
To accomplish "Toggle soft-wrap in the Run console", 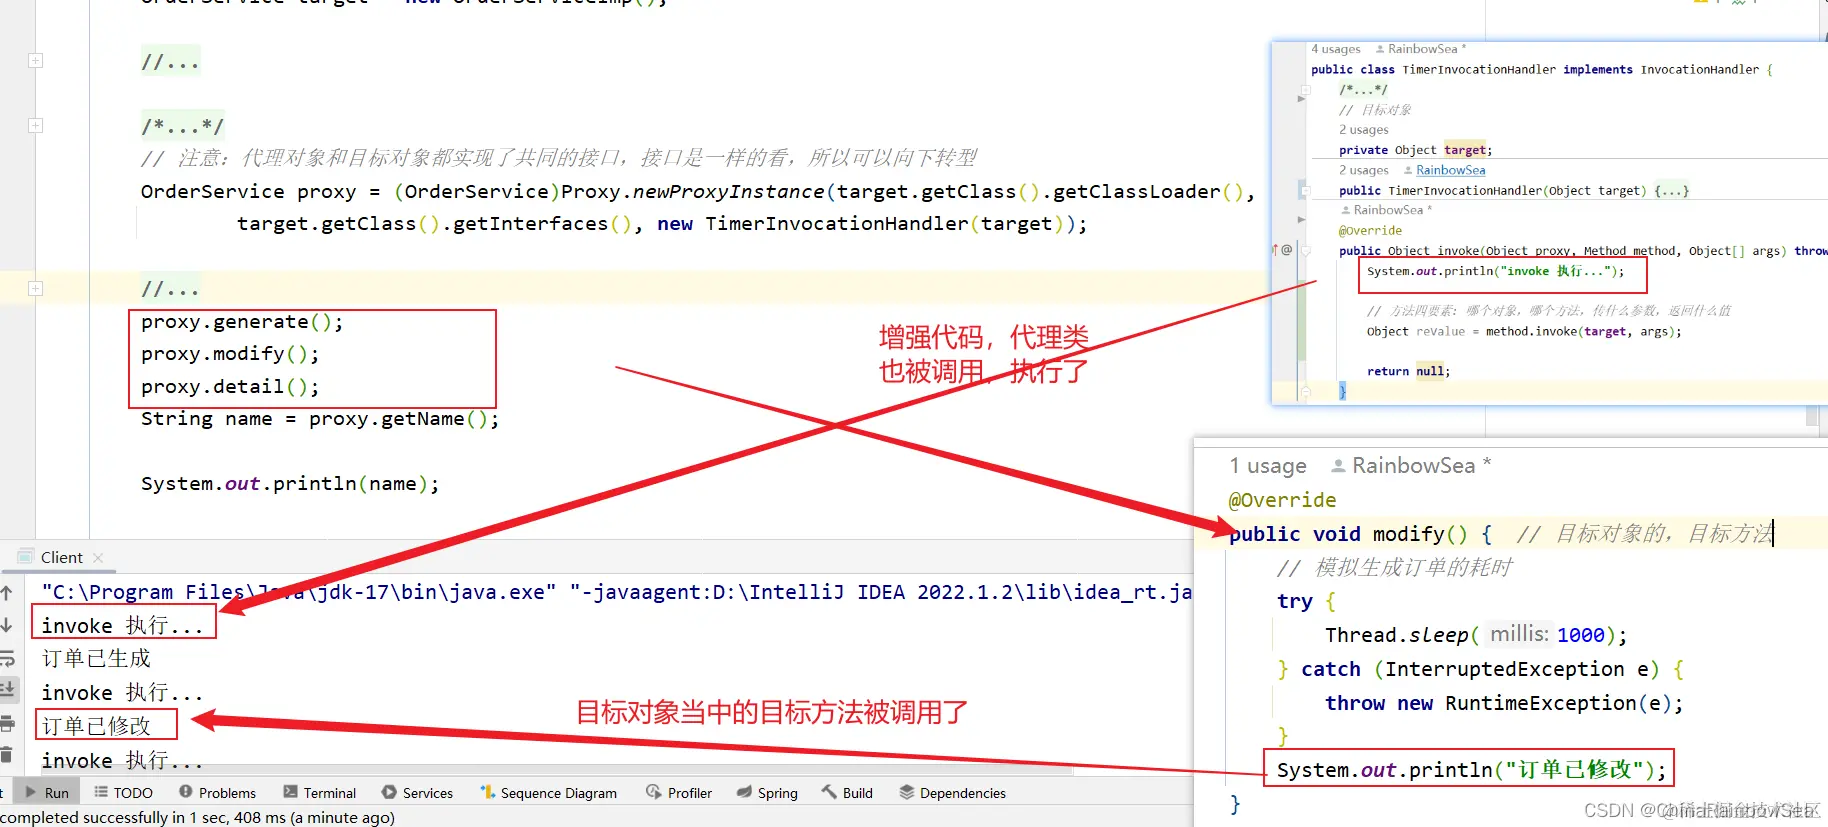I will click(6, 658).
